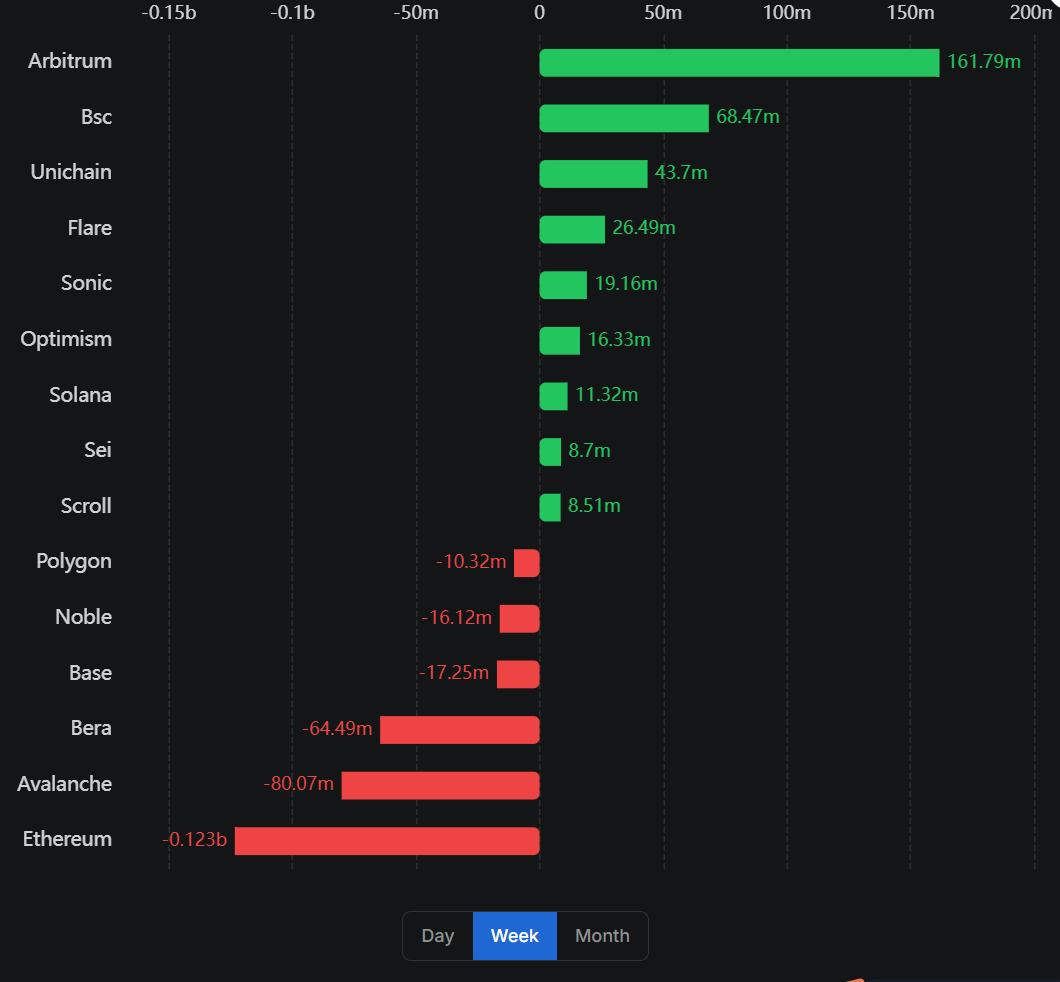Click the 50m axis tick label
The width and height of the screenshot is (1060, 982).
(x=663, y=12)
